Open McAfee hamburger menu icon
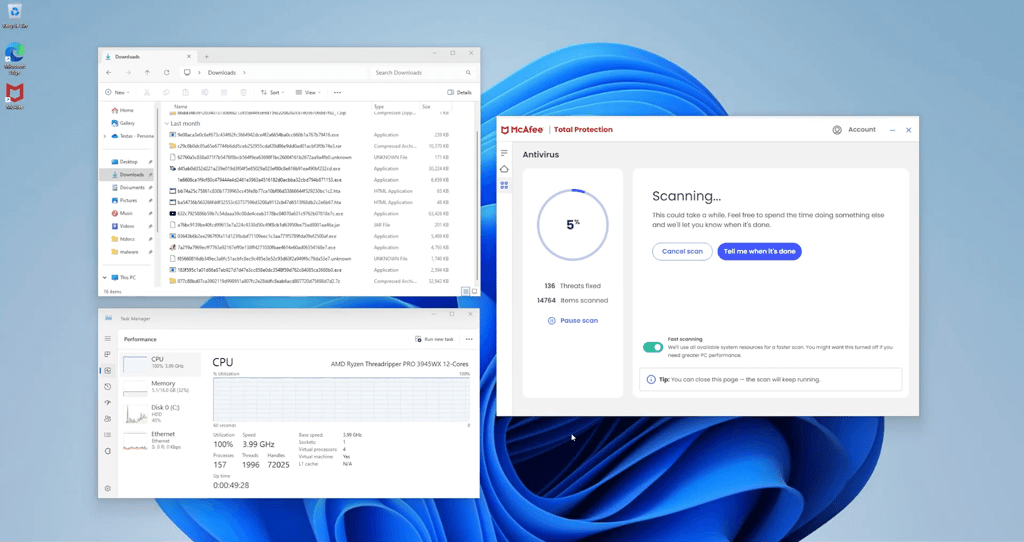The image size is (1024, 542). [504, 153]
